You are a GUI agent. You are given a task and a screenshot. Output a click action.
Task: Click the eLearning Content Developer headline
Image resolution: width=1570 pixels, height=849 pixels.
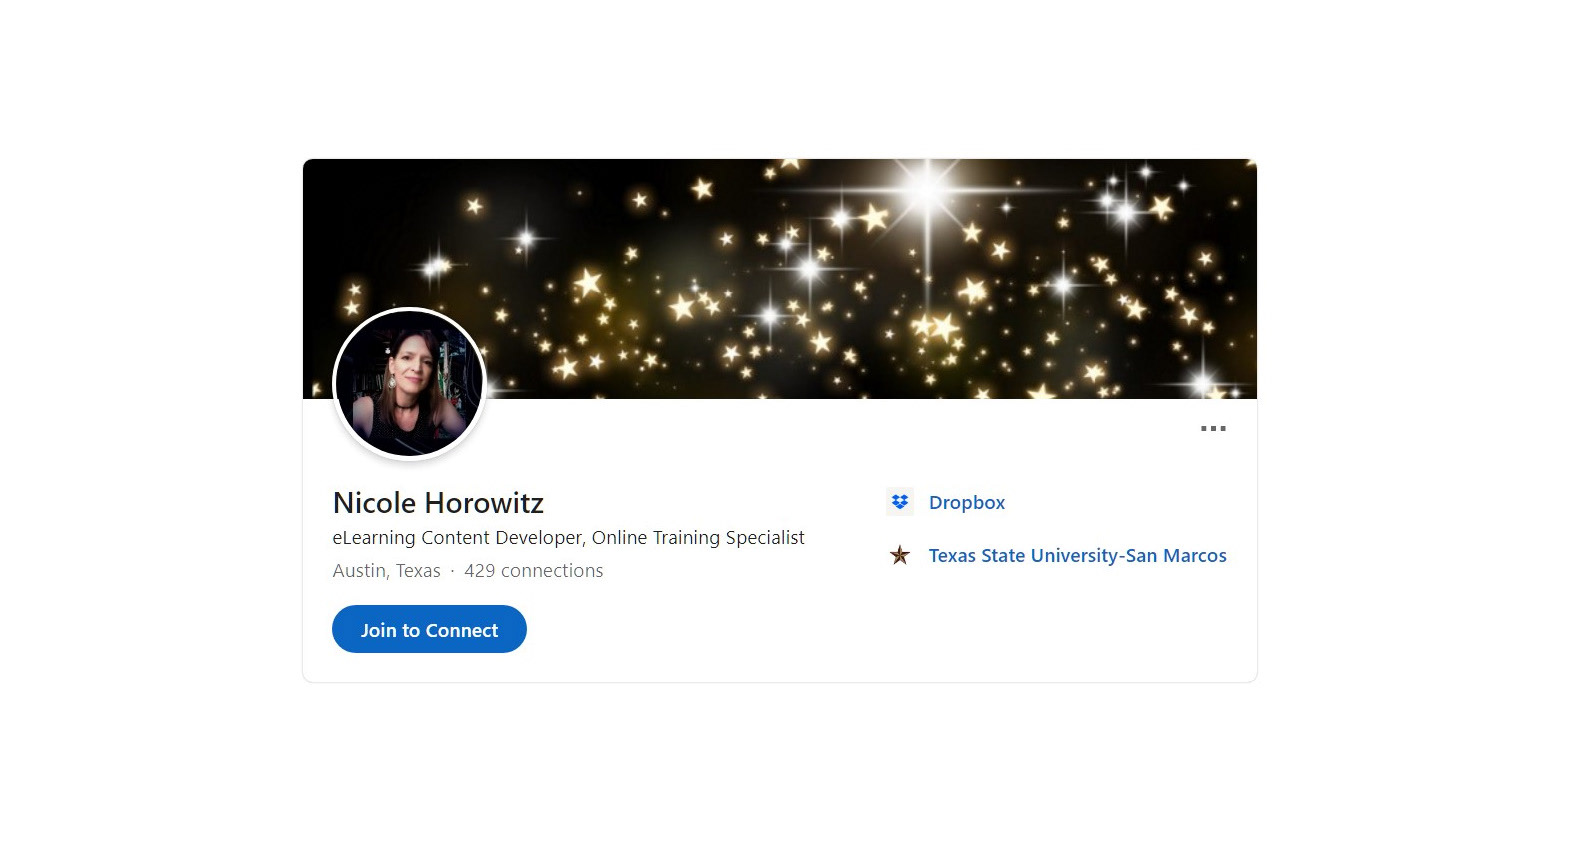568,538
